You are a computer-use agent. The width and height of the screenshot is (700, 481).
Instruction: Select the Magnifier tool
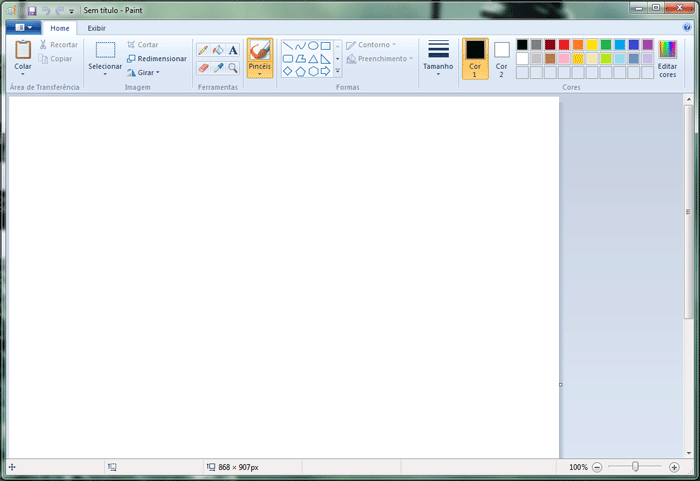point(233,68)
